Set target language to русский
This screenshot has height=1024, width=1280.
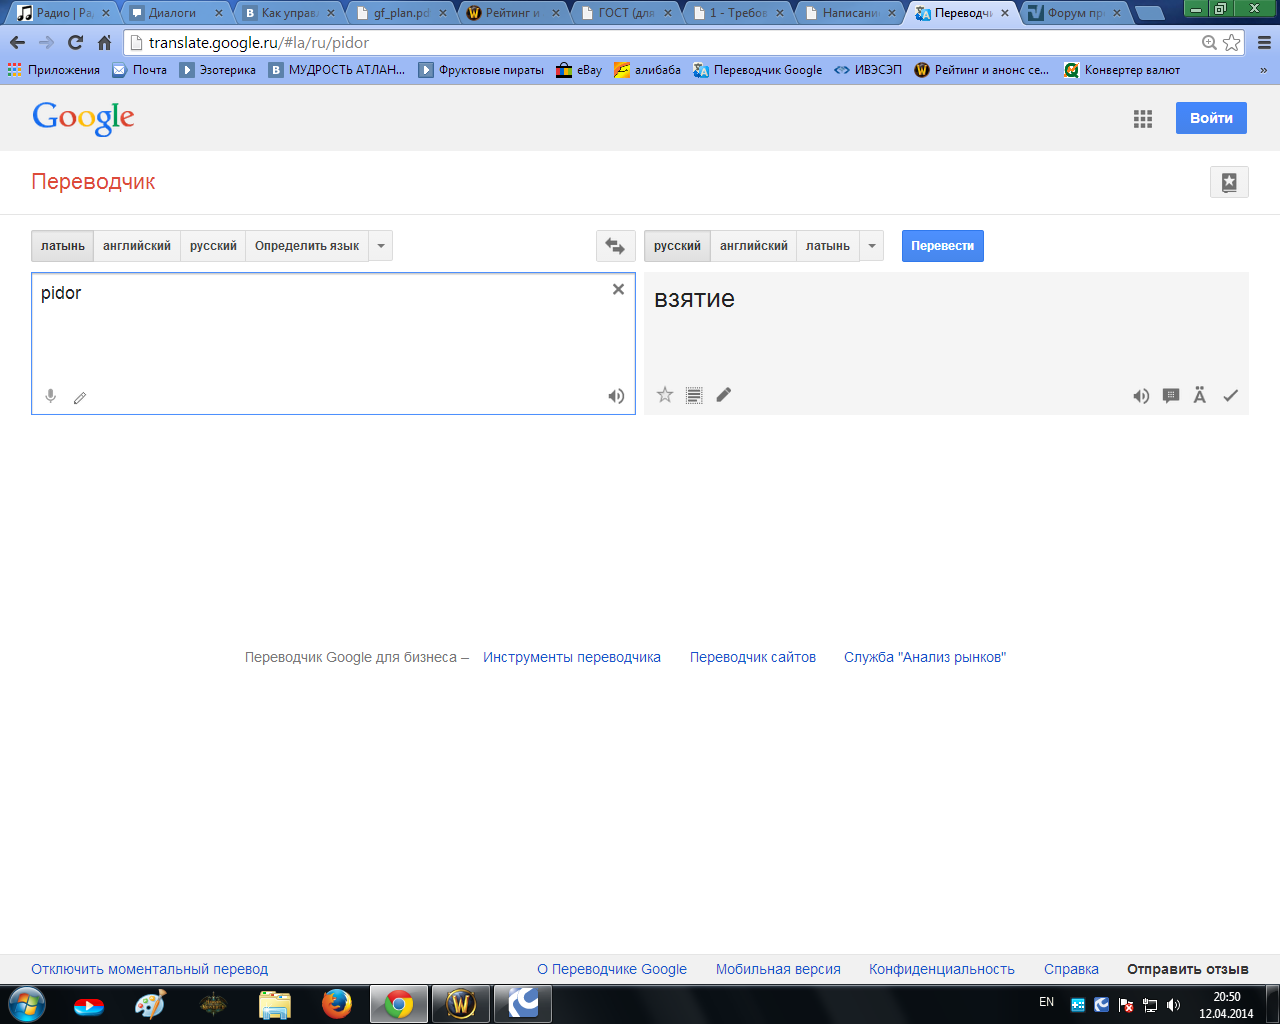677,246
